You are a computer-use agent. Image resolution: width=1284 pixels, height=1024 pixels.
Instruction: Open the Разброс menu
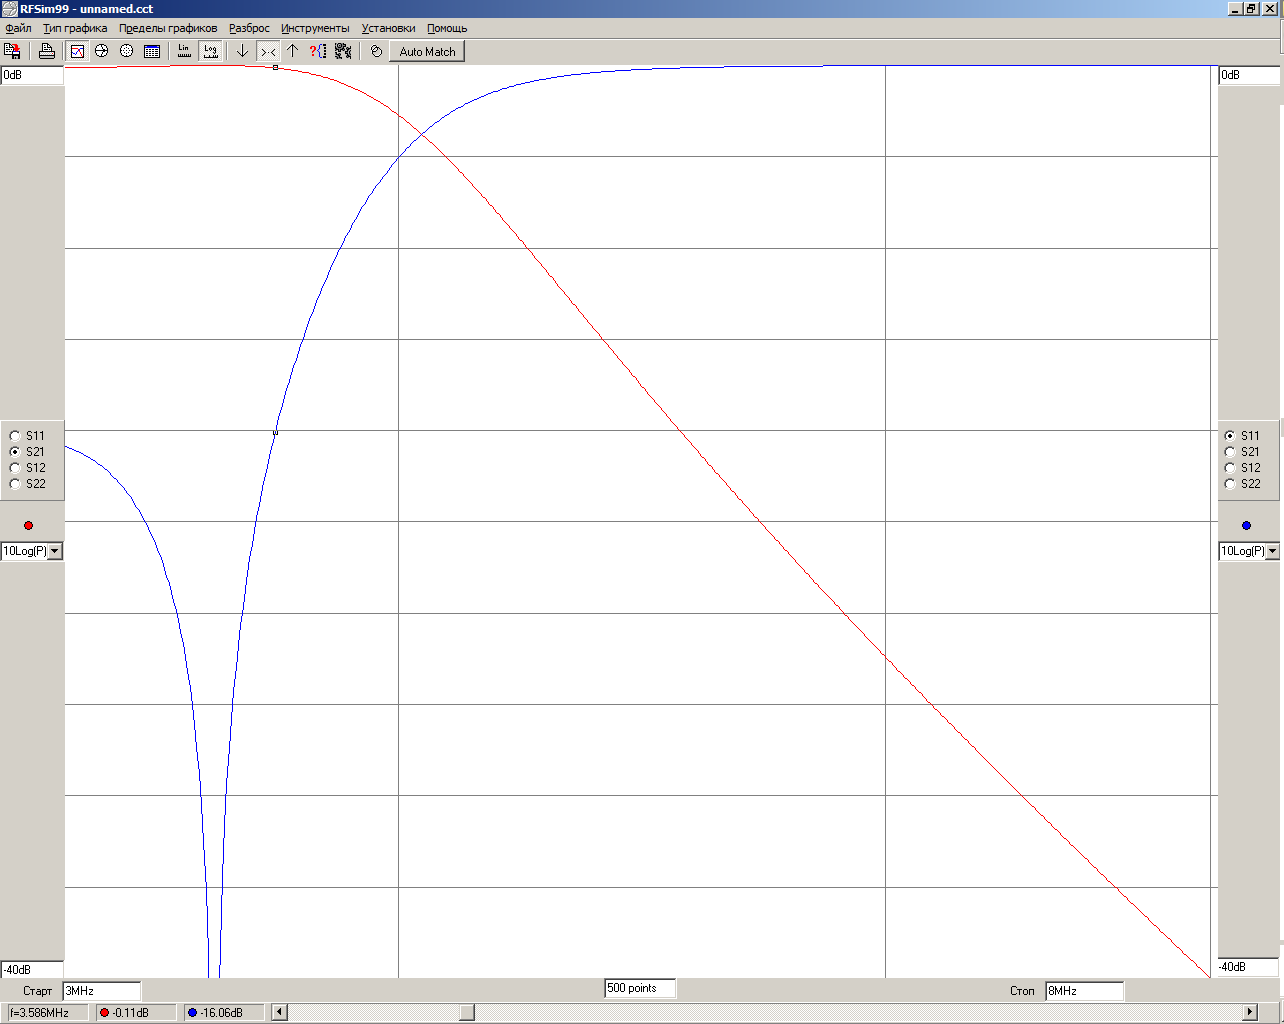[249, 28]
